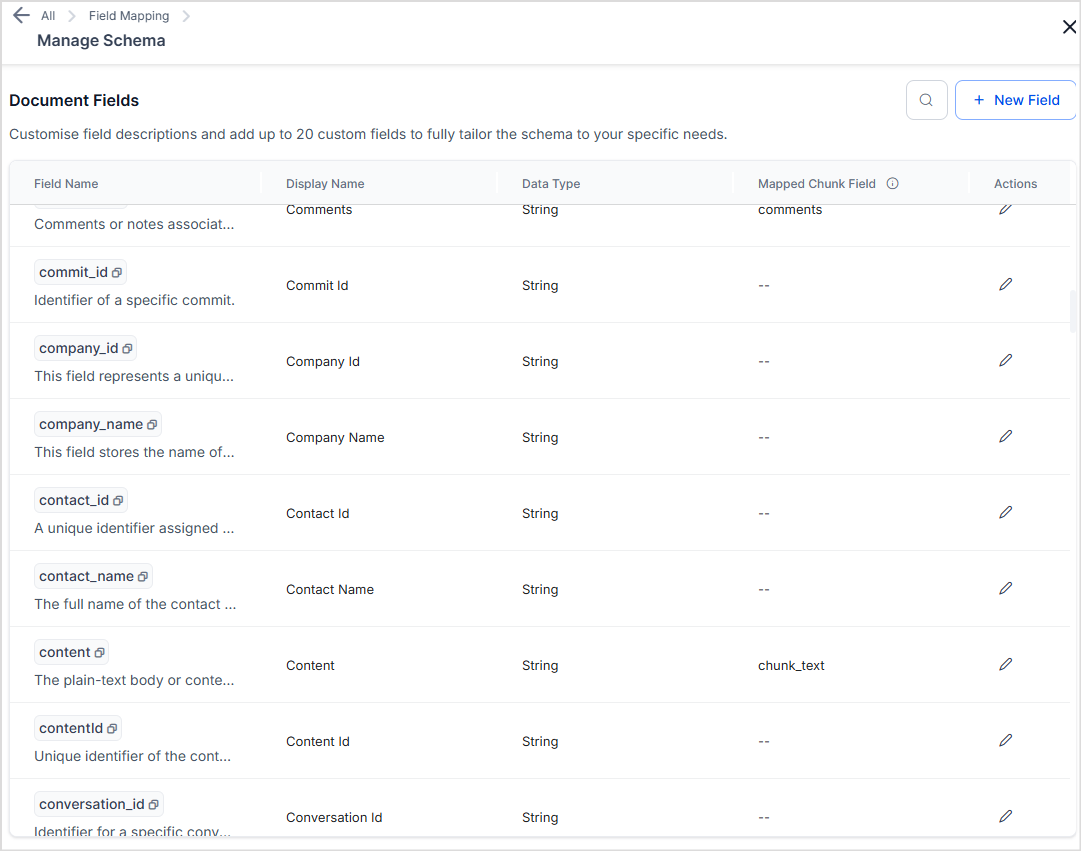
Task: Open the search fields icon
Action: [926, 100]
